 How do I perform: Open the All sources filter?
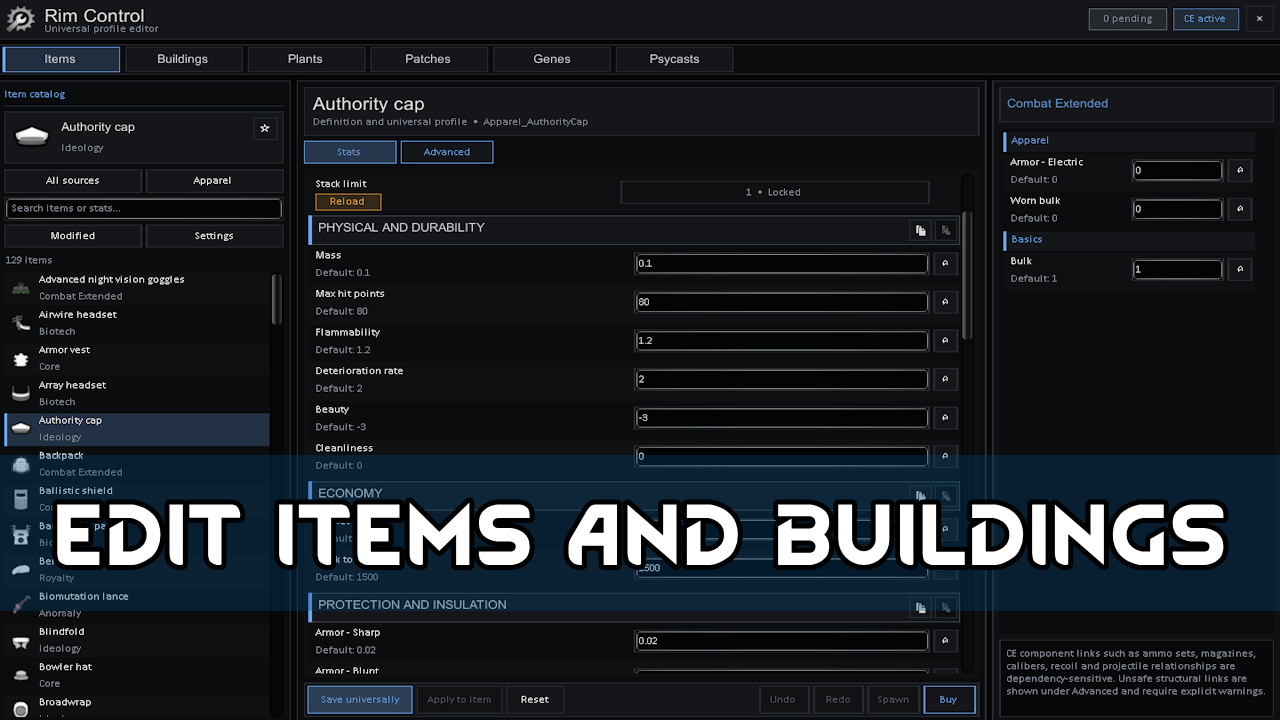point(73,181)
